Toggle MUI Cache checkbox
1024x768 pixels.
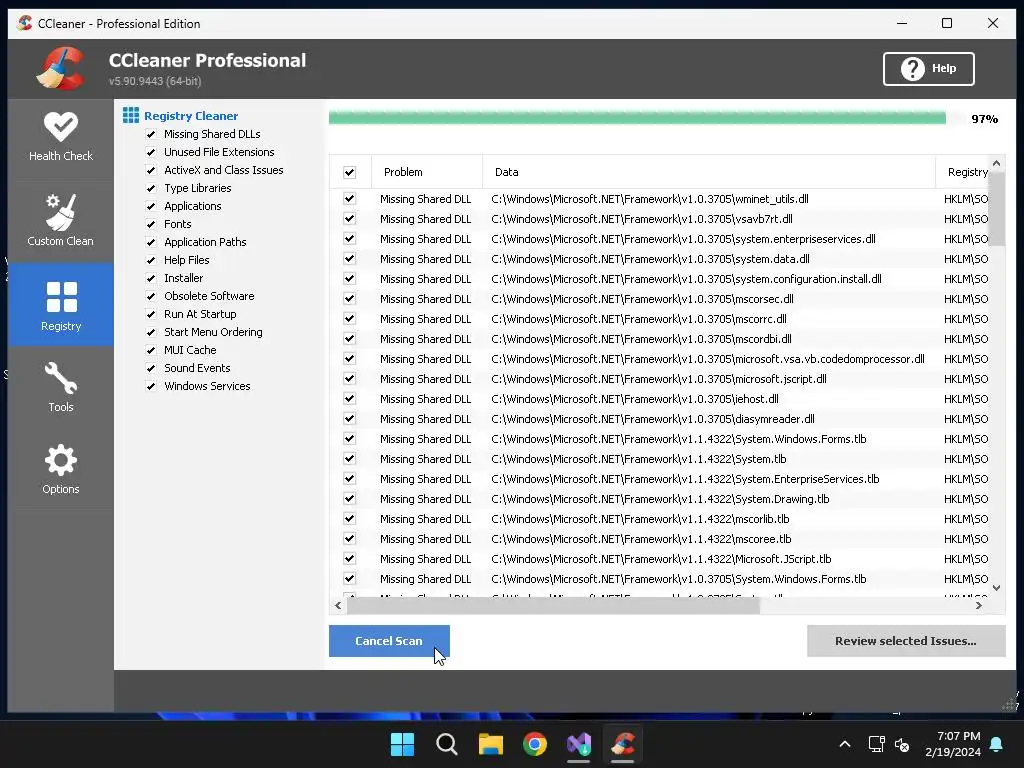(151, 350)
